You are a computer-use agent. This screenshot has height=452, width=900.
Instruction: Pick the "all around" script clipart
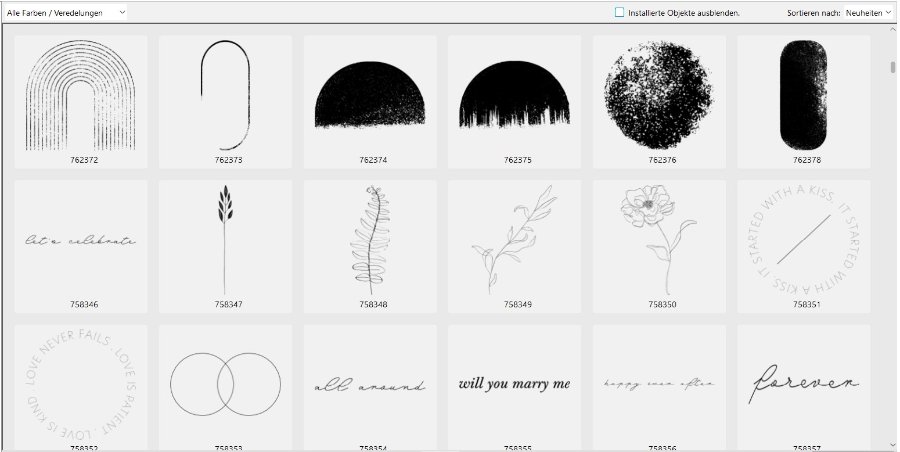370,388
